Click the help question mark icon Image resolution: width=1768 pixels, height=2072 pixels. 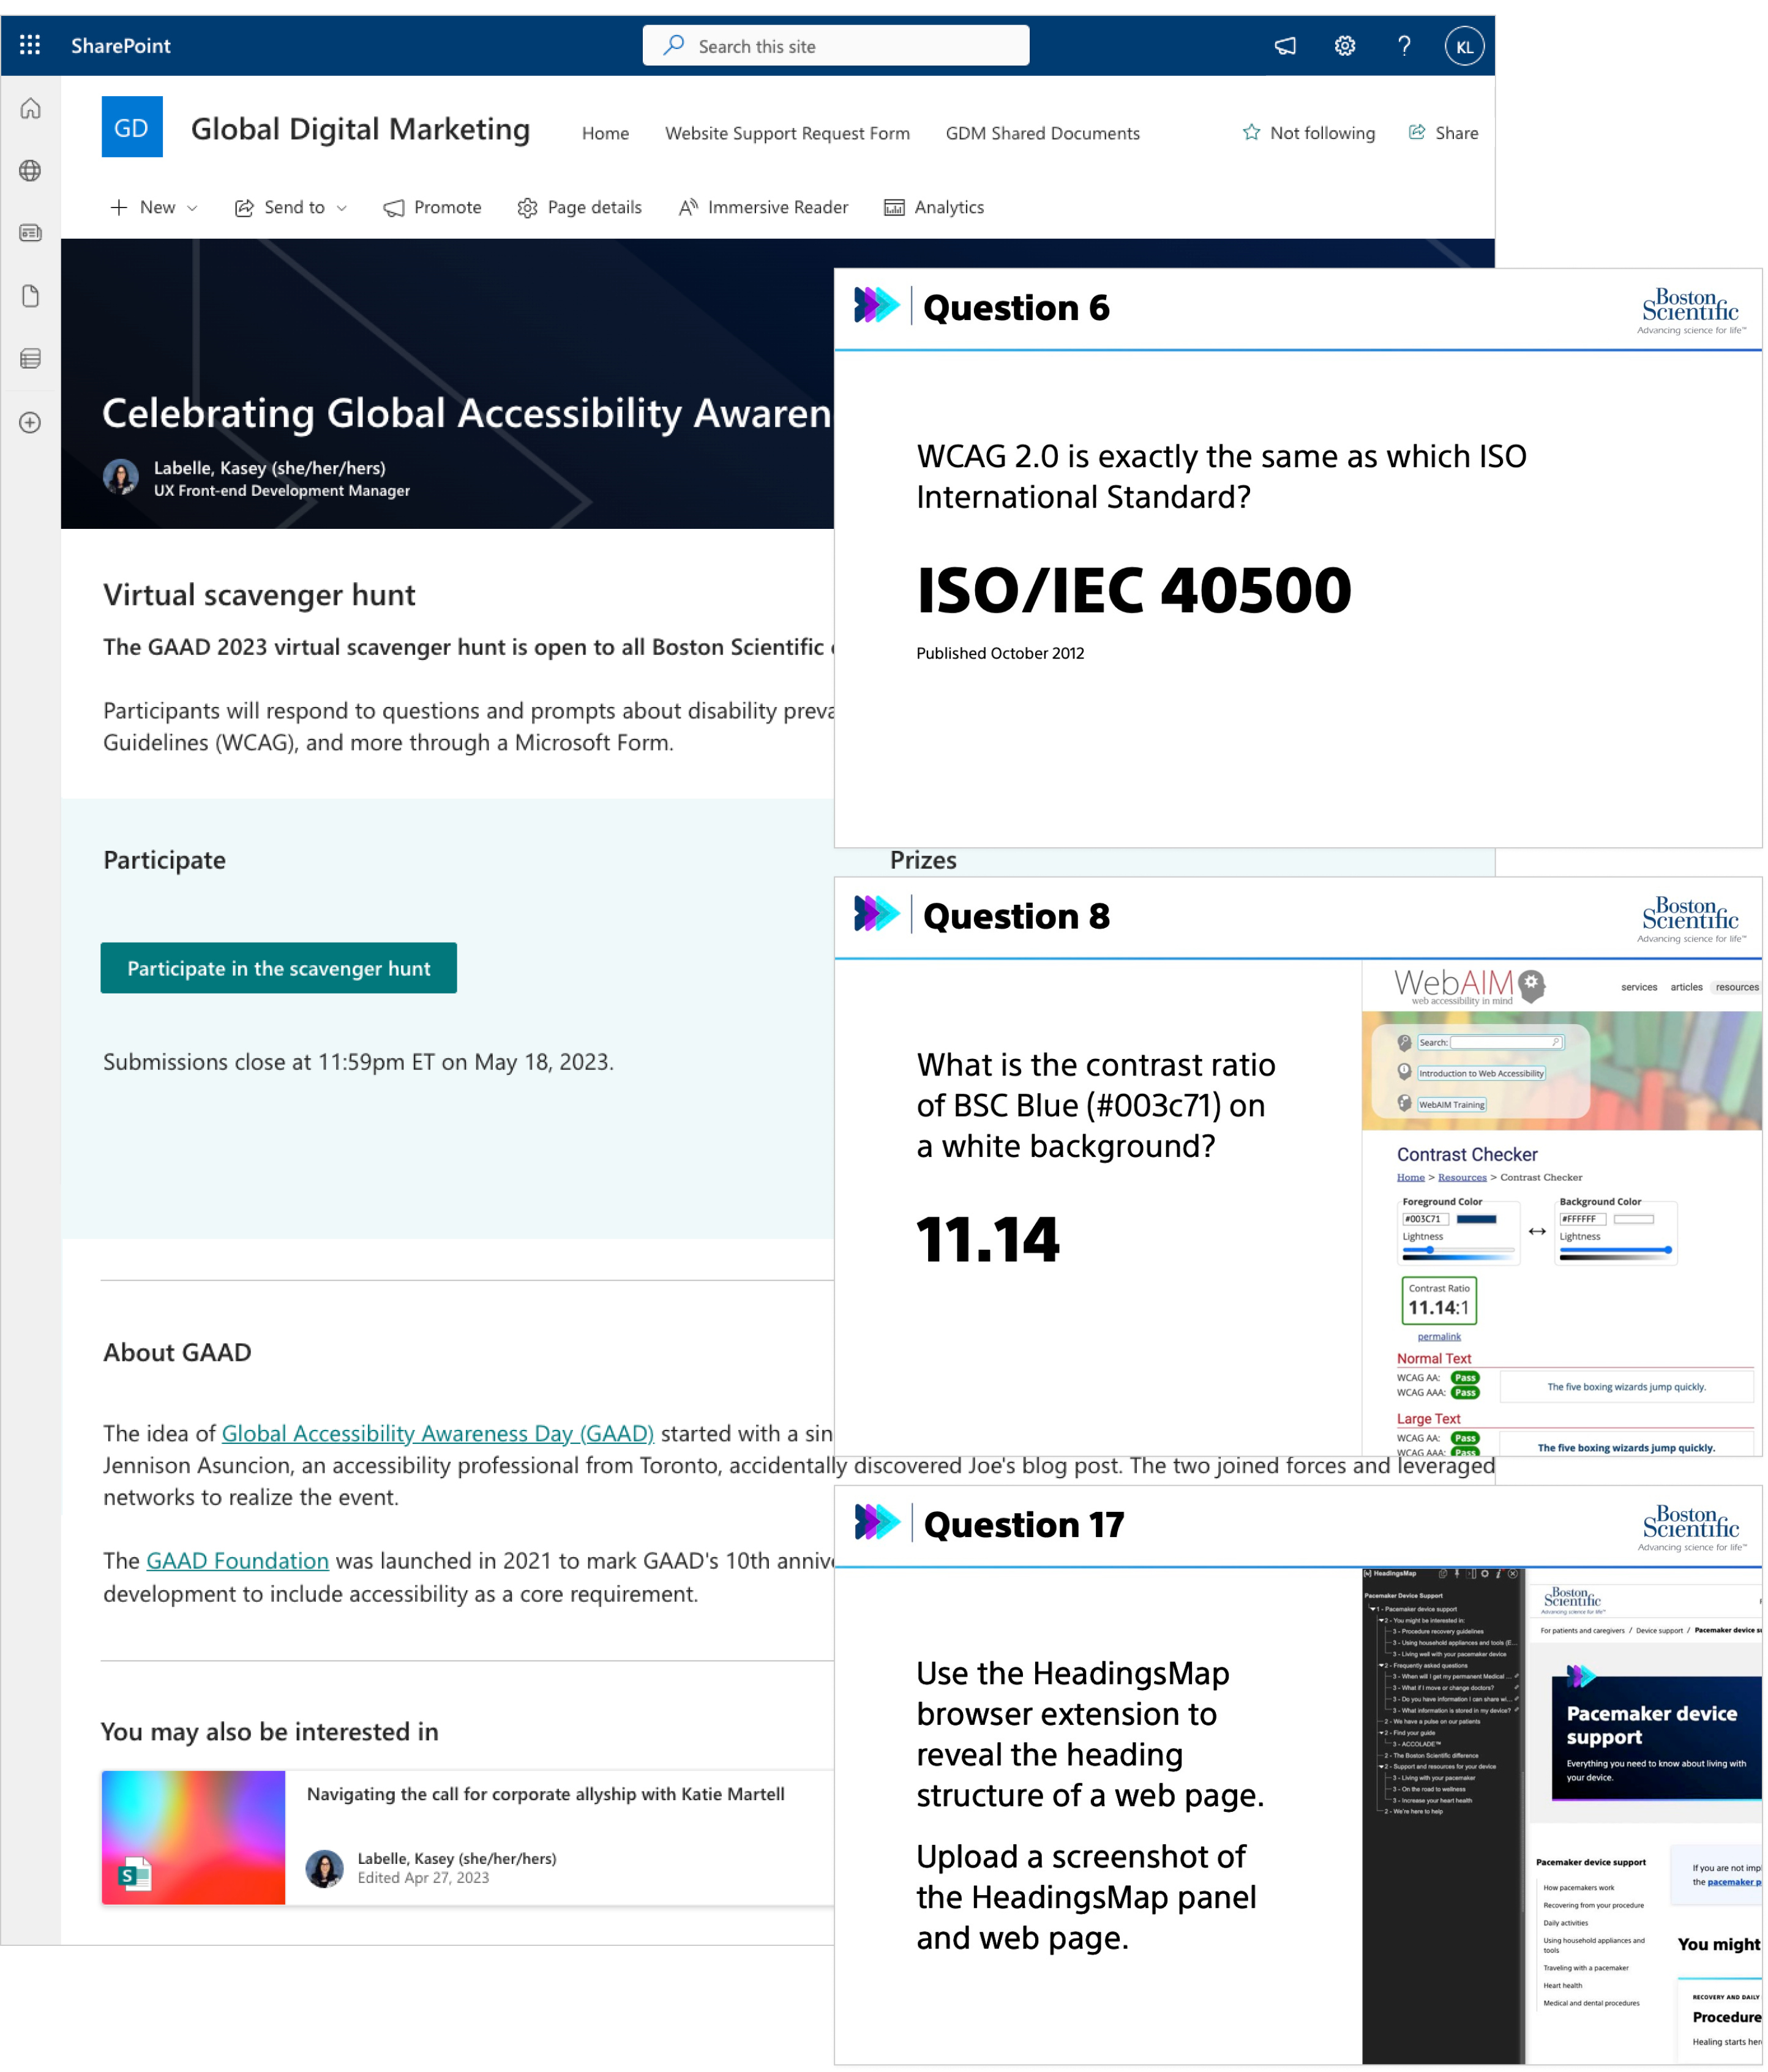(x=1403, y=44)
